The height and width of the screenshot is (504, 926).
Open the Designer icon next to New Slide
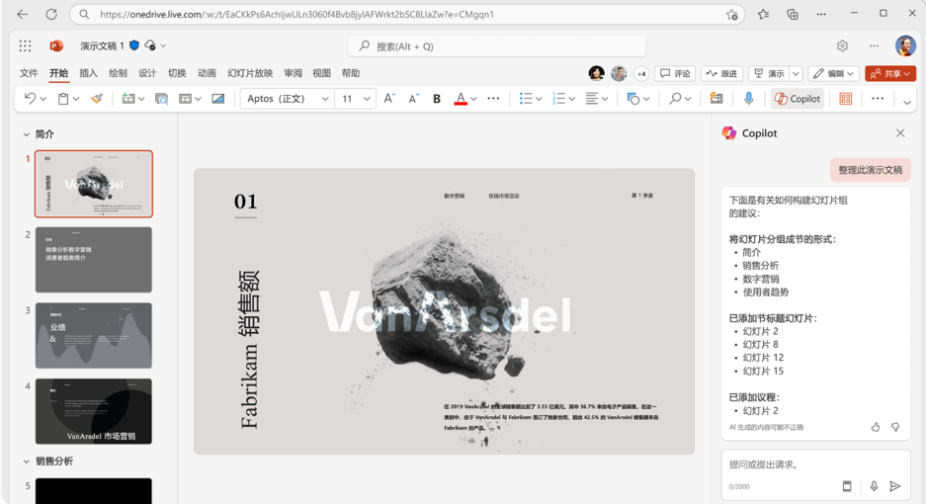[161, 99]
